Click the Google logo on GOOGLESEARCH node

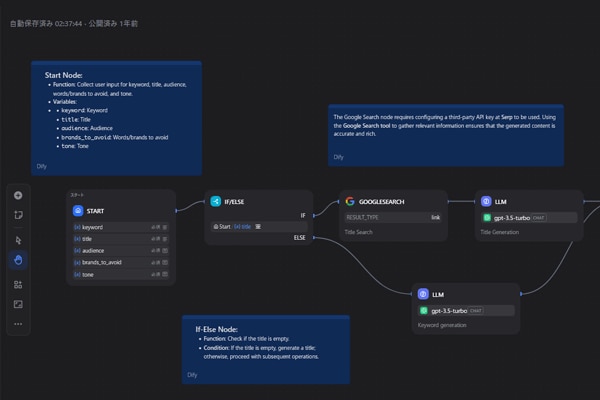(x=349, y=201)
